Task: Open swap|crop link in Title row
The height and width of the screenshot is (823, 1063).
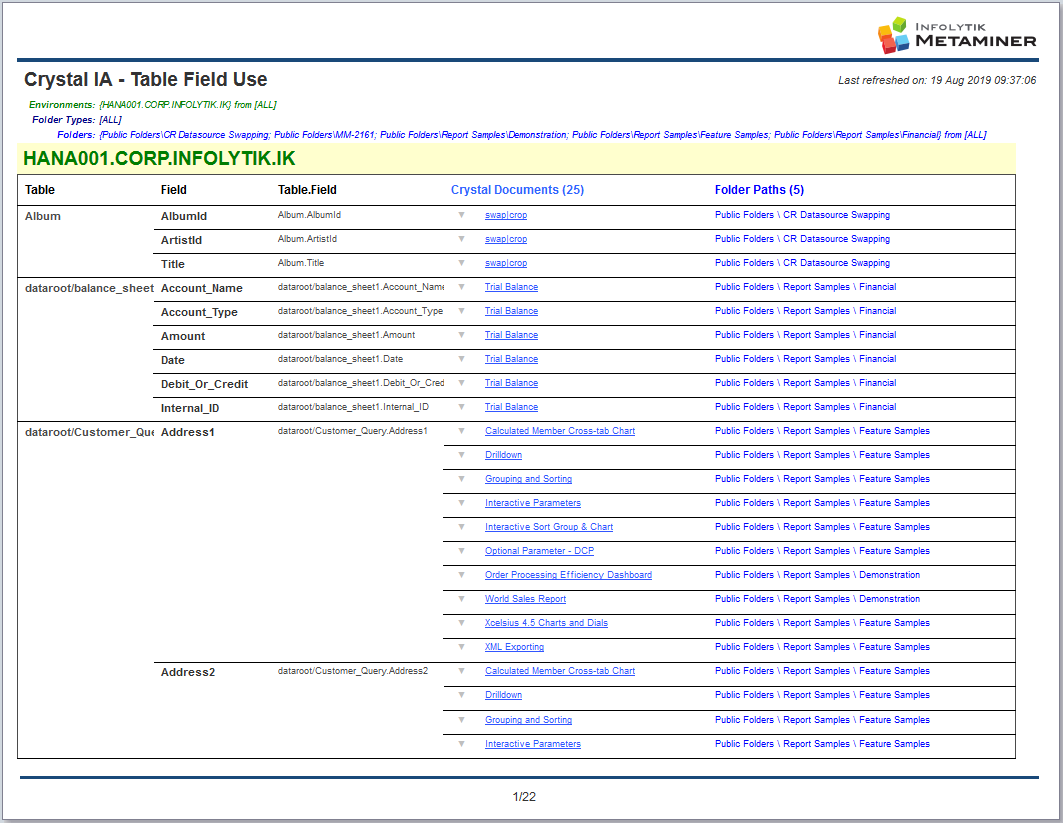Action: click(x=506, y=263)
